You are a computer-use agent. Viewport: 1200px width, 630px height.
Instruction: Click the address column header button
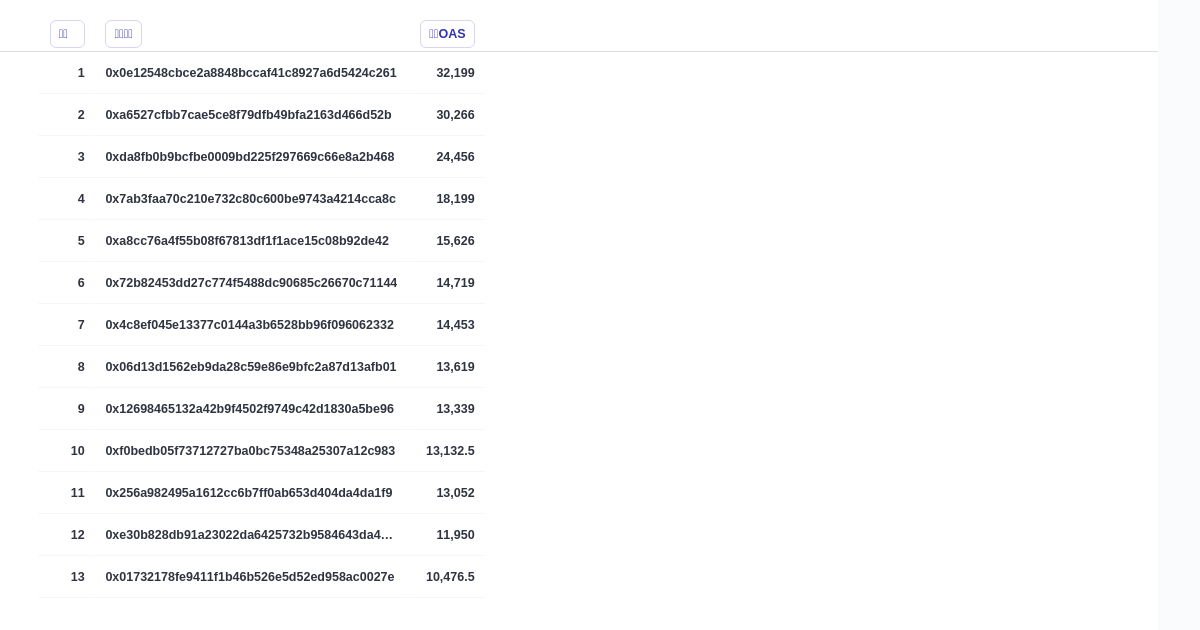(x=123, y=34)
